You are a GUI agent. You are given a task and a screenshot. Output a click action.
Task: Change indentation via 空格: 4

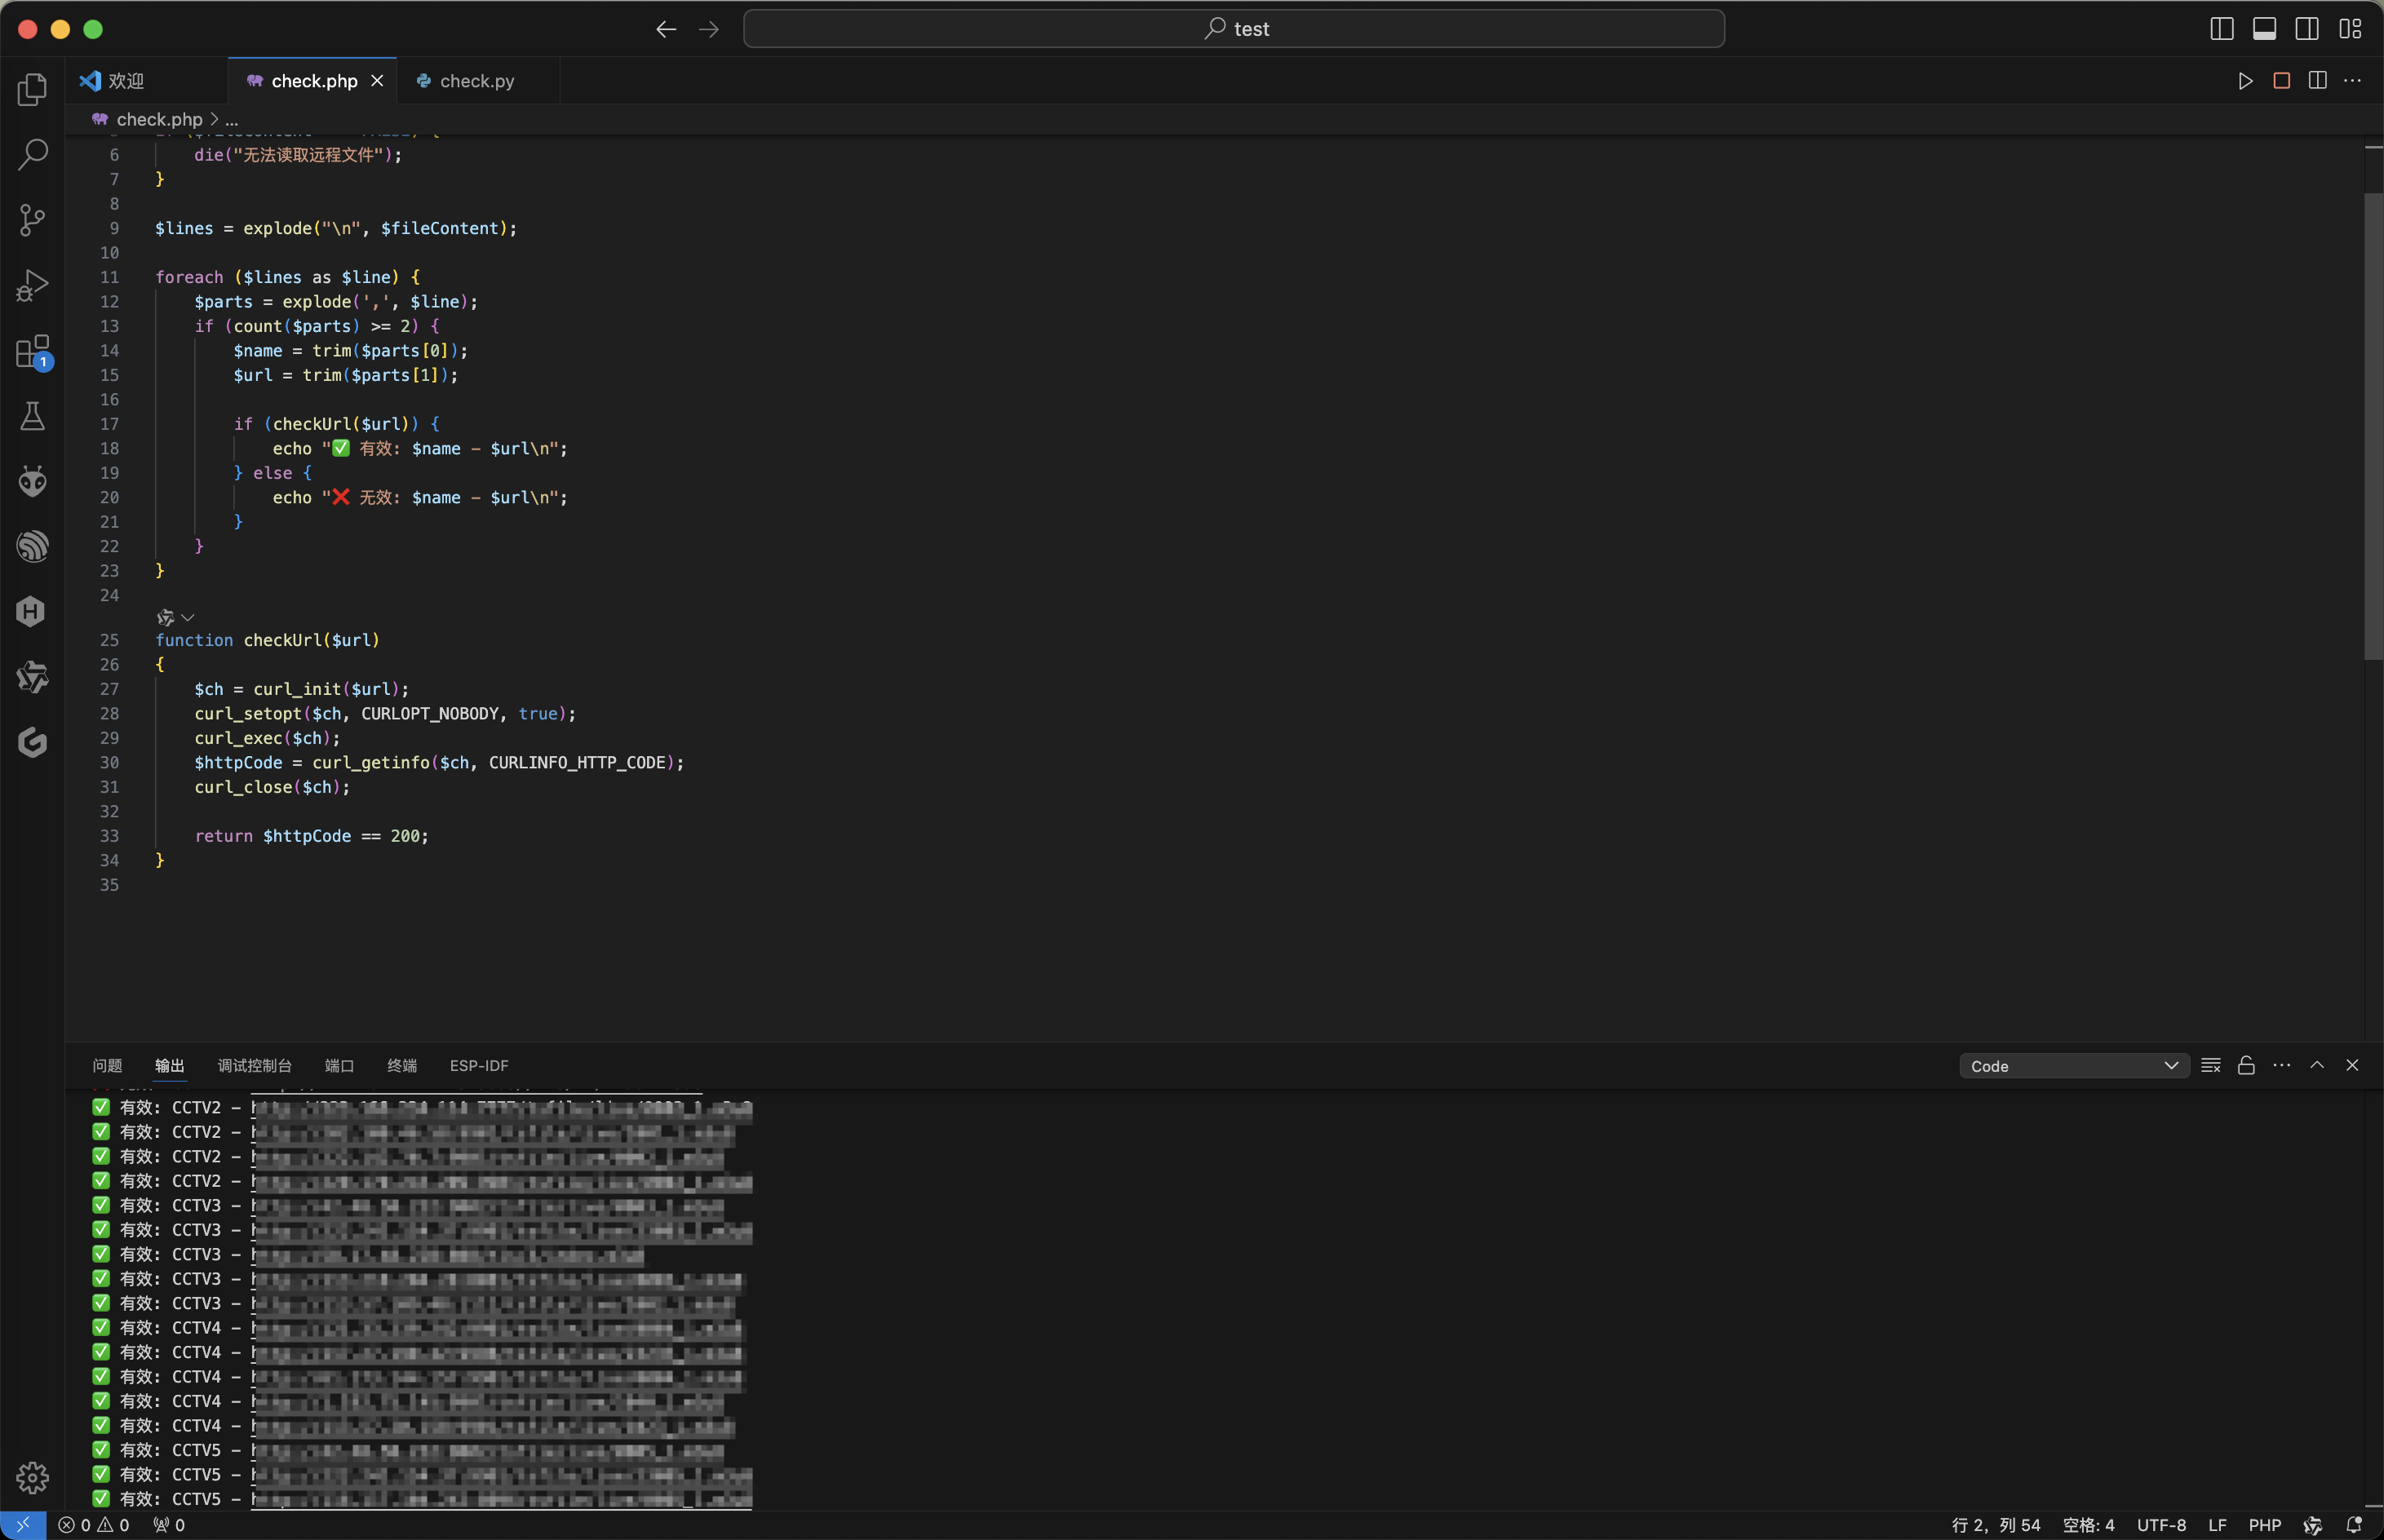pos(2088,1525)
